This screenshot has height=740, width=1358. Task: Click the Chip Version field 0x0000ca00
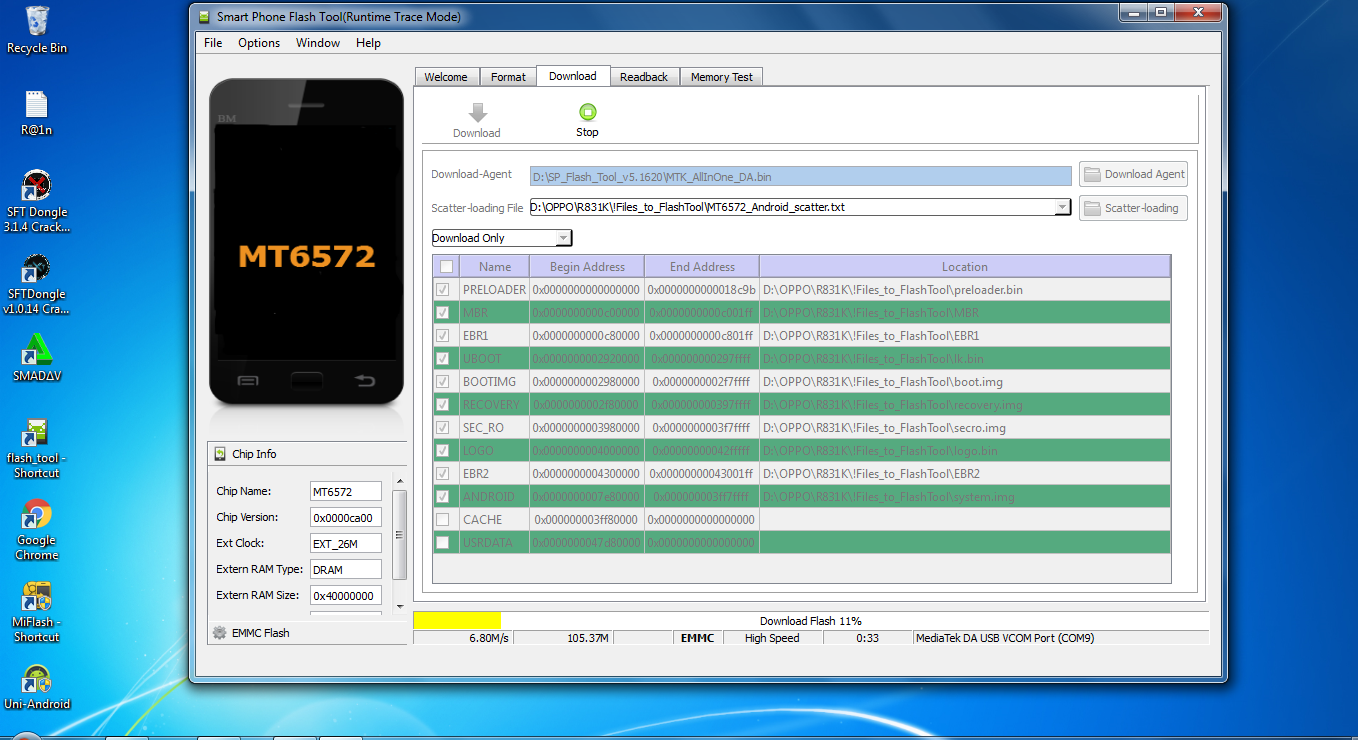[346, 518]
